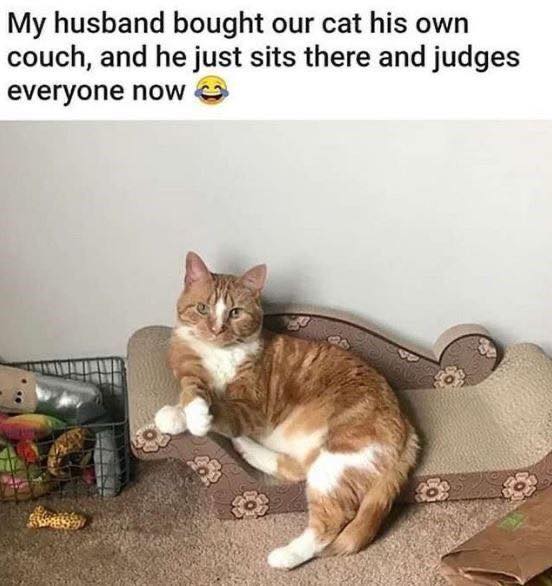Click the wire basket of cat toys
This screenshot has height=586, width=552.
tap(64, 428)
